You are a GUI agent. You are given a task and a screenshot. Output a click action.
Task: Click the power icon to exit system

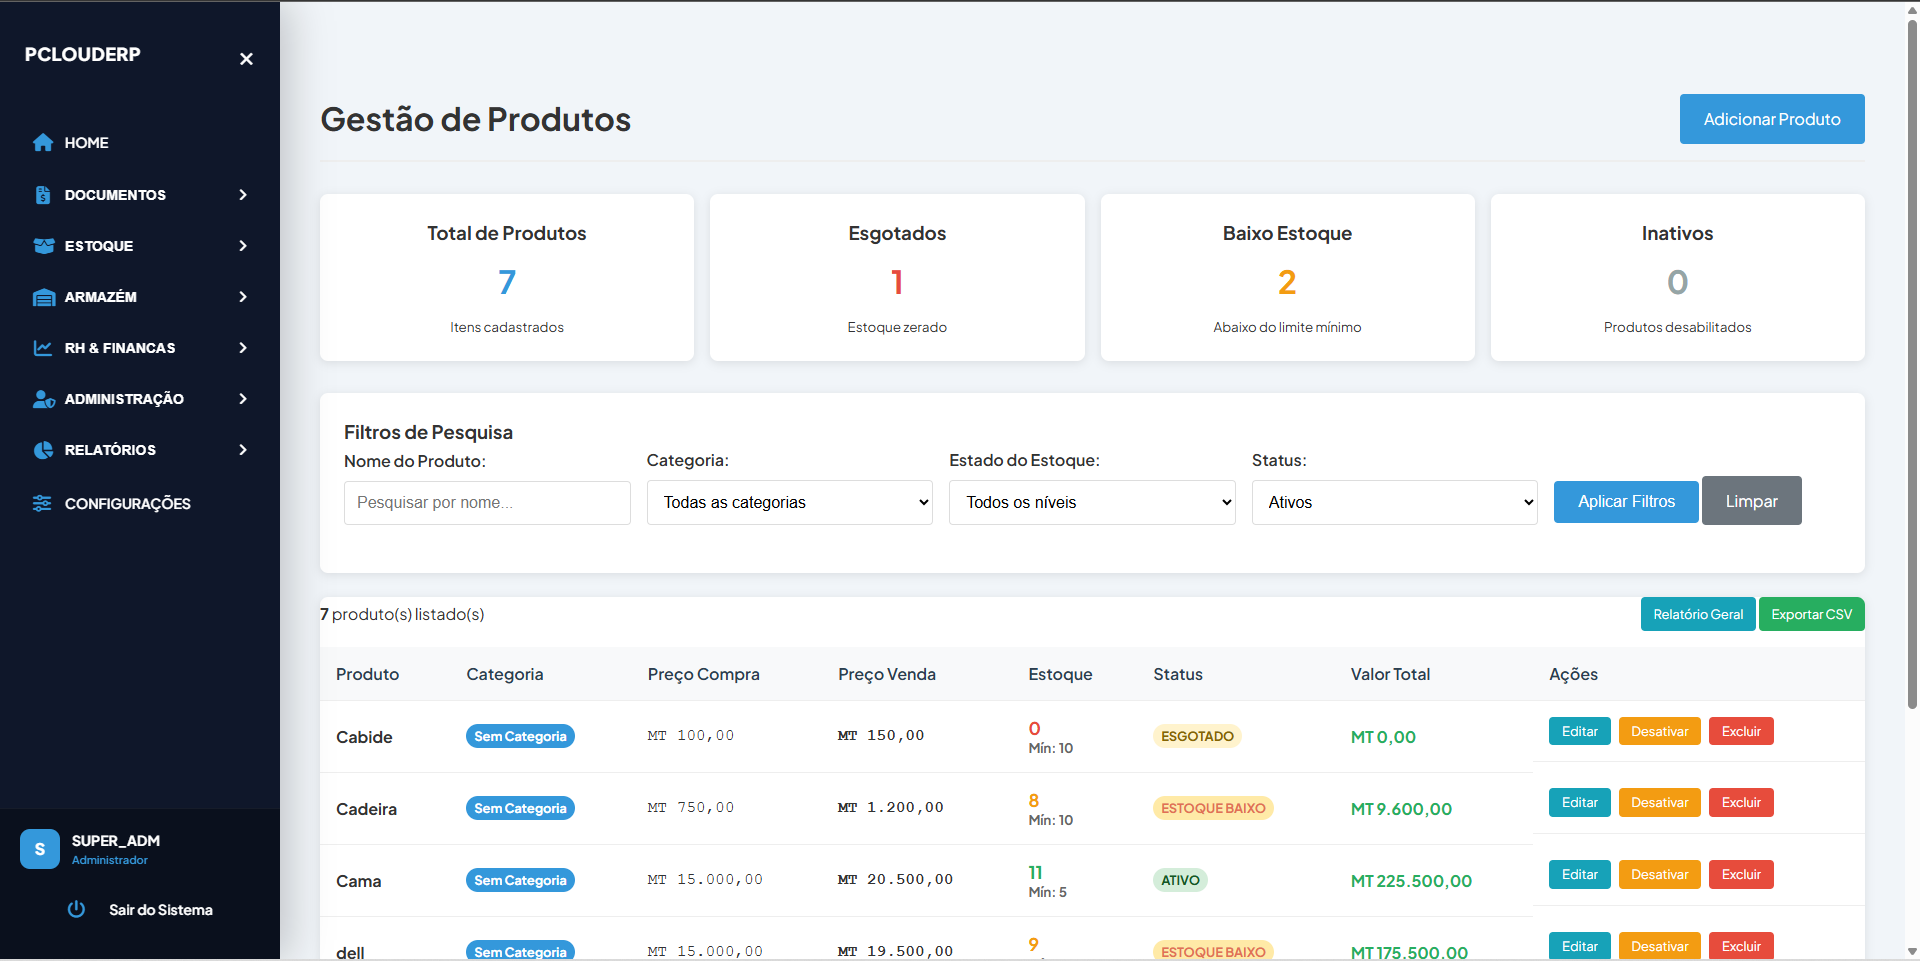tap(76, 909)
